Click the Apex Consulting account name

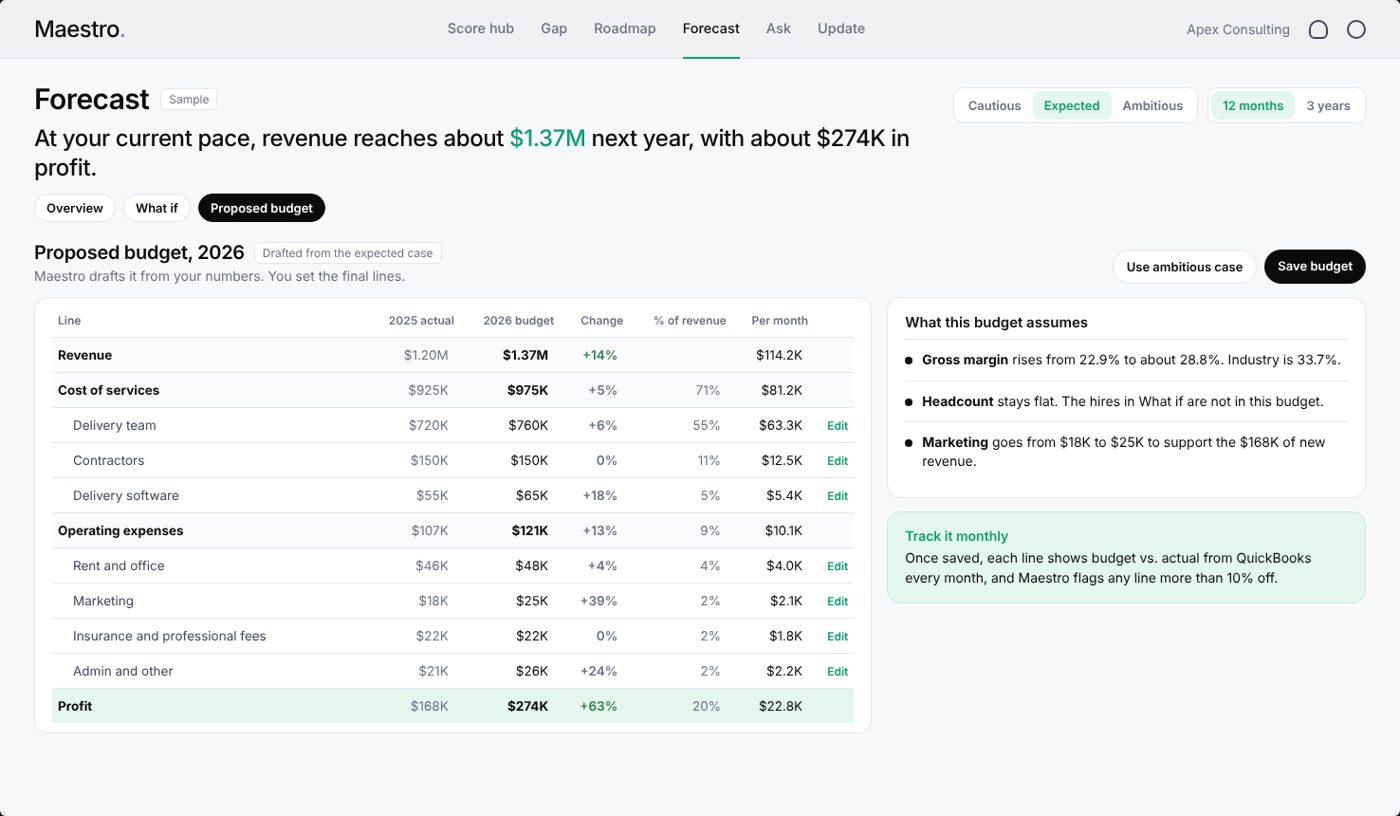tap(1238, 30)
